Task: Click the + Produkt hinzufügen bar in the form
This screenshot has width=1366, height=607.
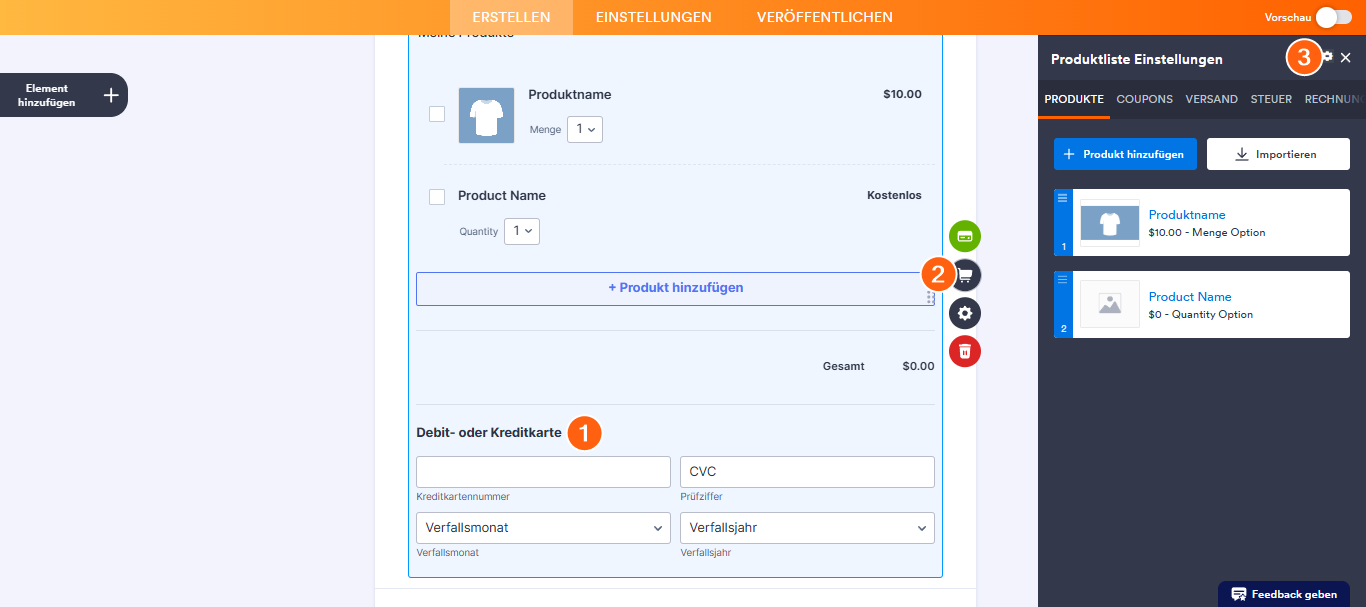Action: click(x=675, y=288)
